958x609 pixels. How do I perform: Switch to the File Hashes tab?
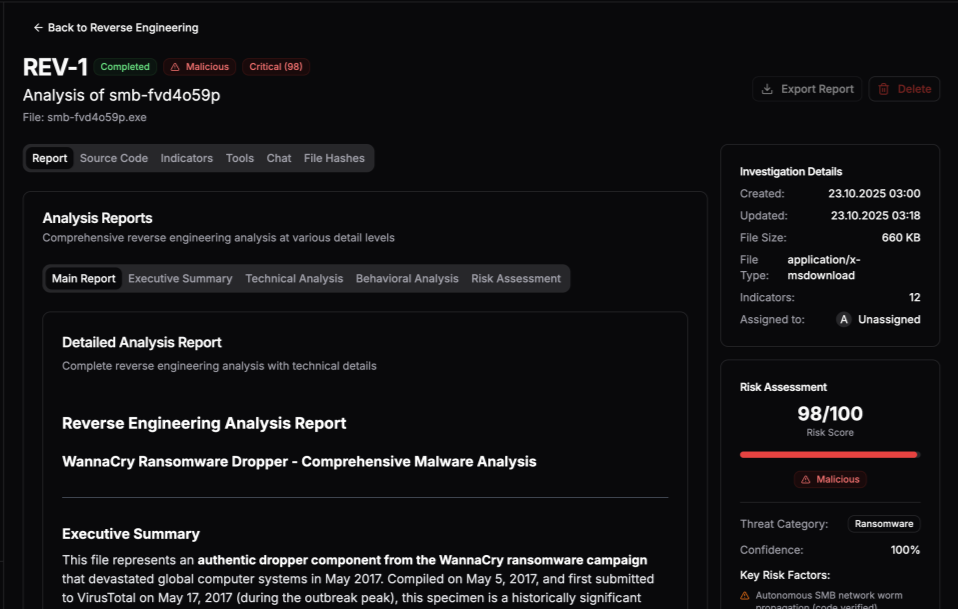pos(334,158)
